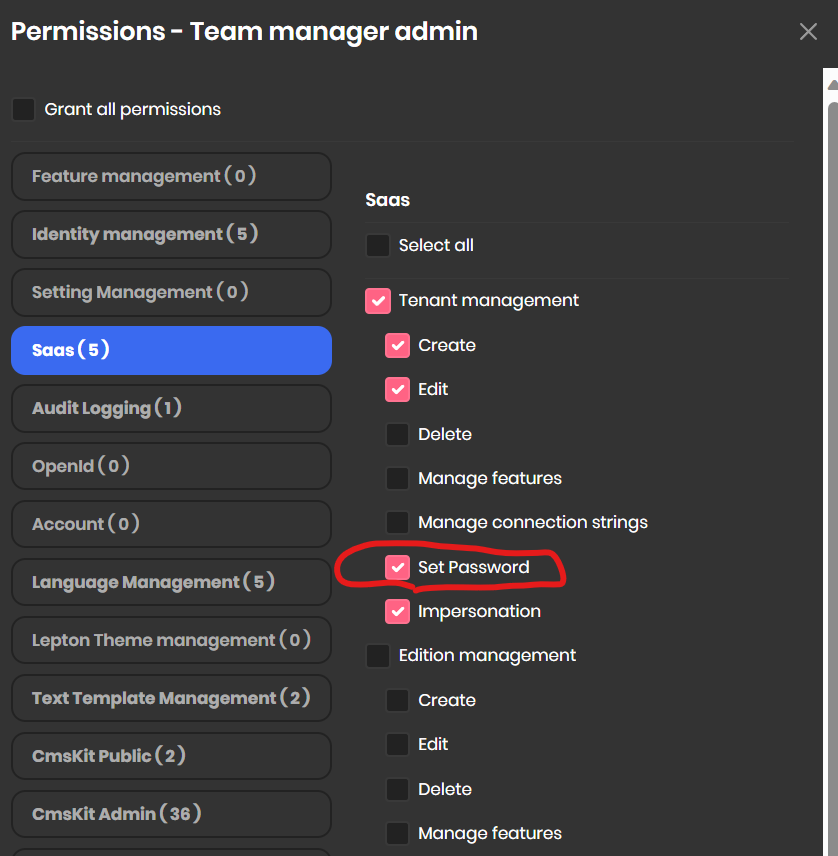838x856 pixels.
Task: Select the Text Template Management tab
Action: [171, 699]
